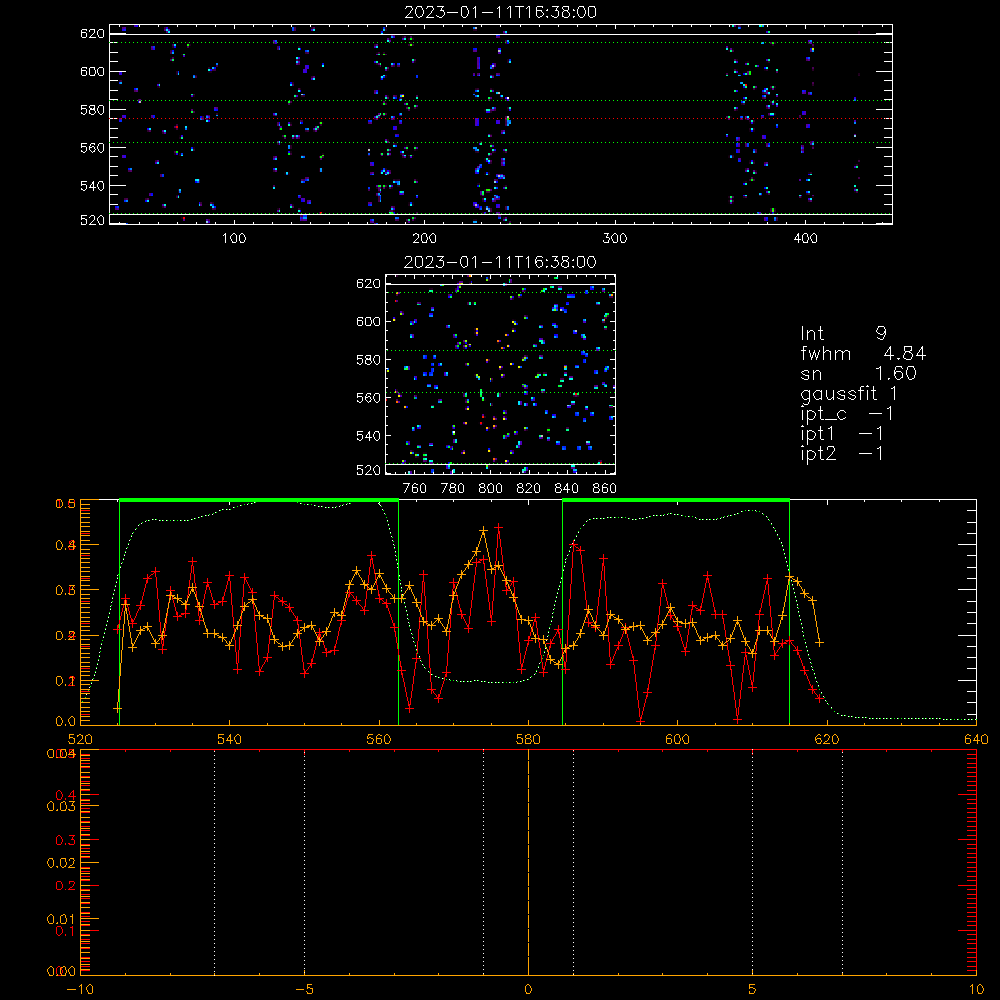The image size is (1000, 1000).
Task: Click y-axis label 540 on top image panel
Action: (x=92, y=186)
